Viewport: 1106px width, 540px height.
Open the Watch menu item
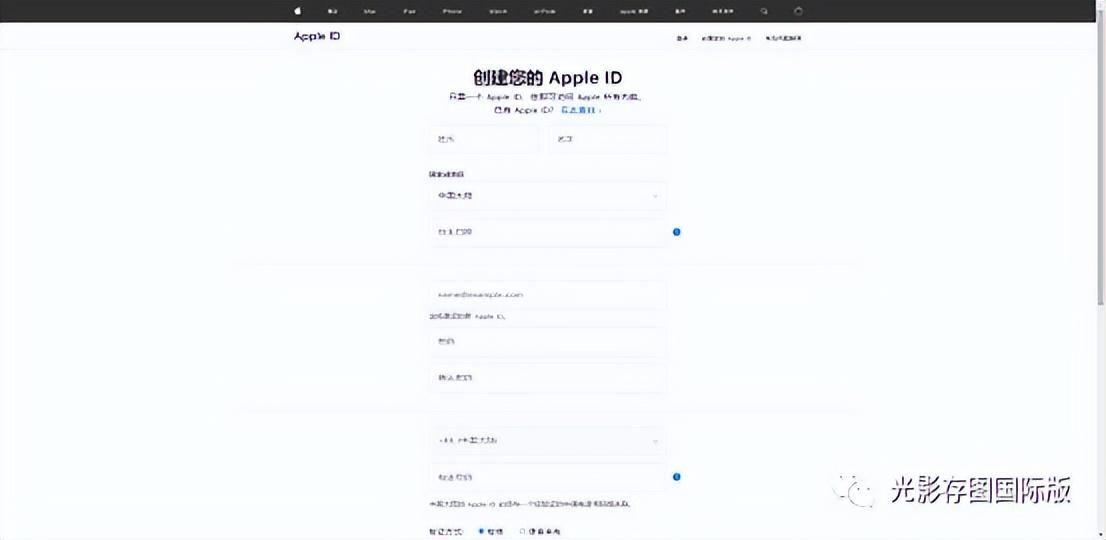[x=498, y=12]
